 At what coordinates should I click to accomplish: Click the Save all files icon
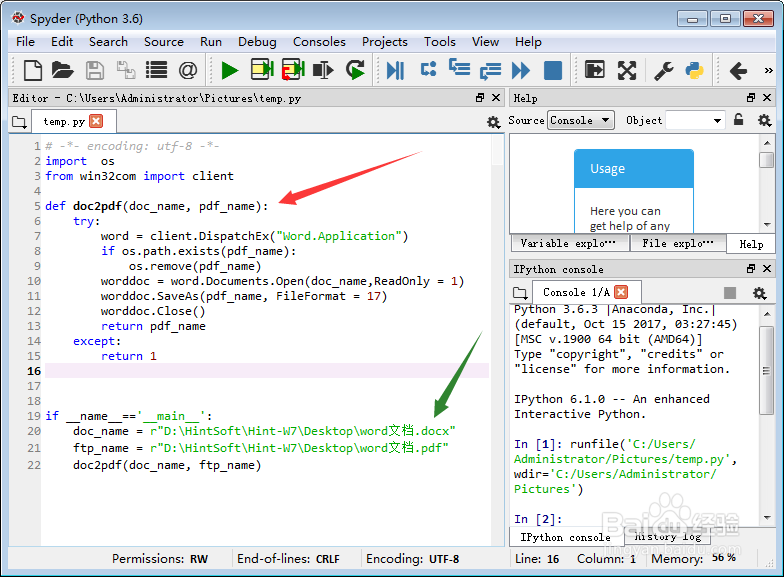pos(126,70)
